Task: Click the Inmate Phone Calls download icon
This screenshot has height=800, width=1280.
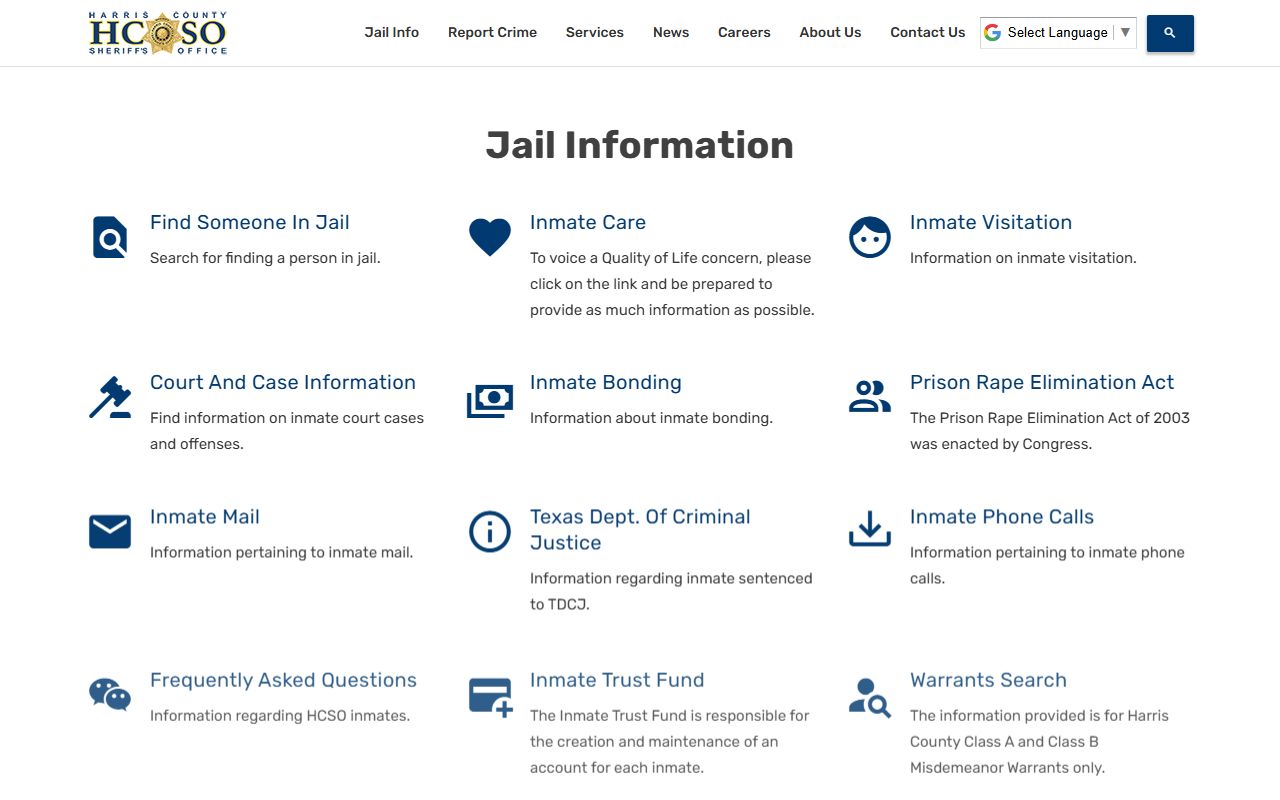Action: click(870, 530)
